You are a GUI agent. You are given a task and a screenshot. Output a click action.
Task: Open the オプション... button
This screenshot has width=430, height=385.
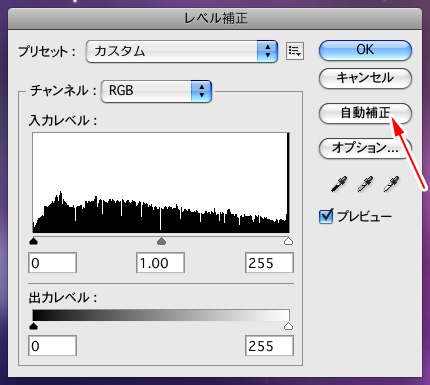[365, 148]
